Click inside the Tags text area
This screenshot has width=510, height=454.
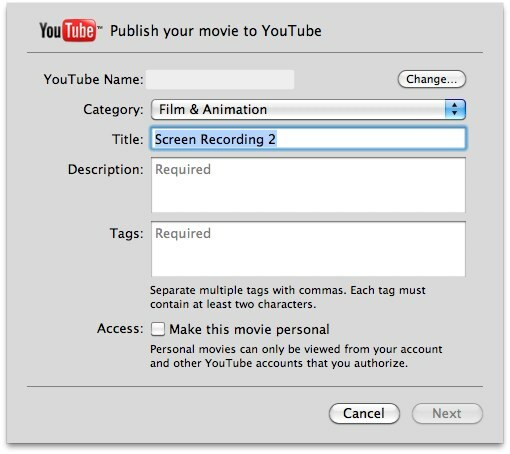(x=308, y=249)
